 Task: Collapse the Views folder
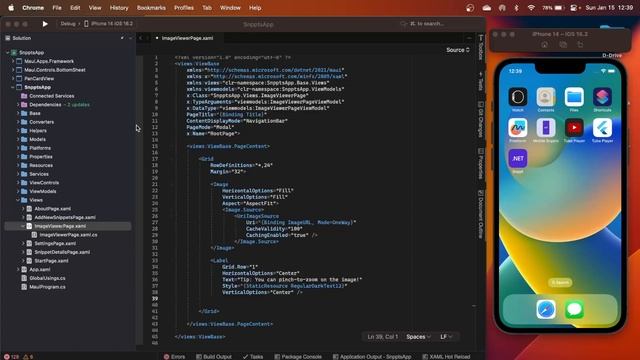18,200
